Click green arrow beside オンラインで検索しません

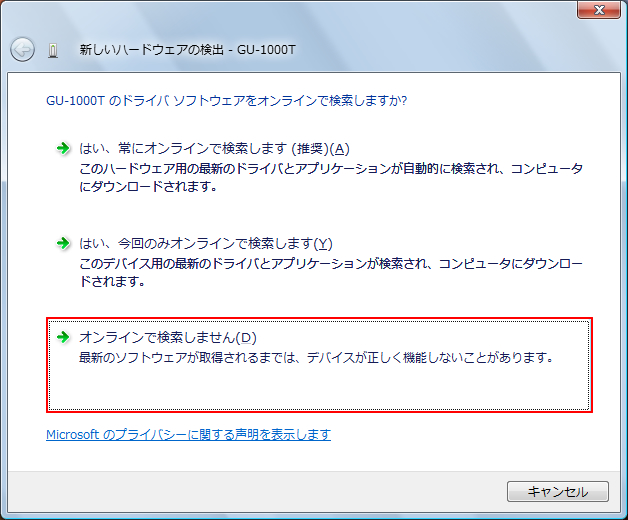63,337
